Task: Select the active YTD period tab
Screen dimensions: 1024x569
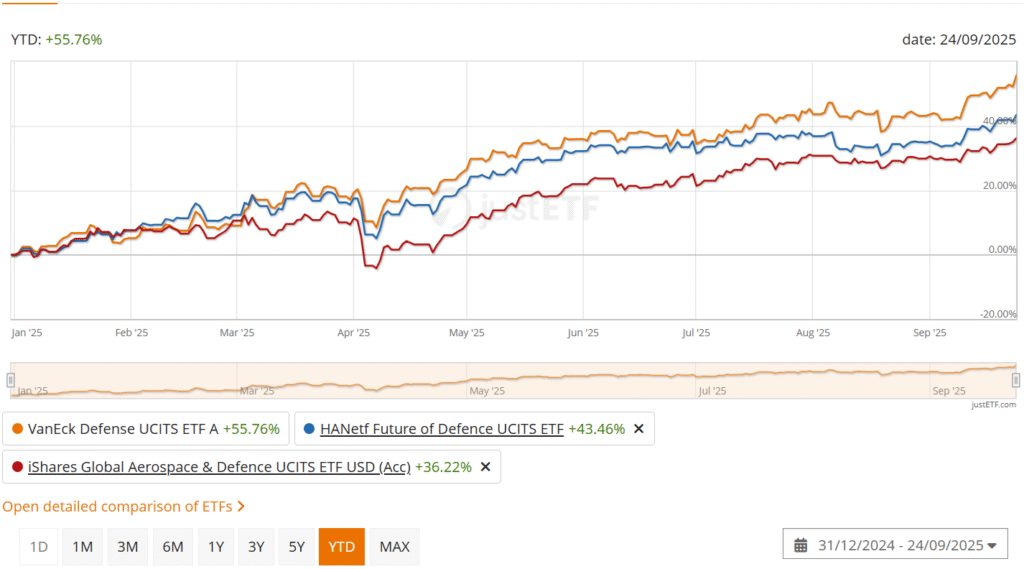Action: point(342,547)
